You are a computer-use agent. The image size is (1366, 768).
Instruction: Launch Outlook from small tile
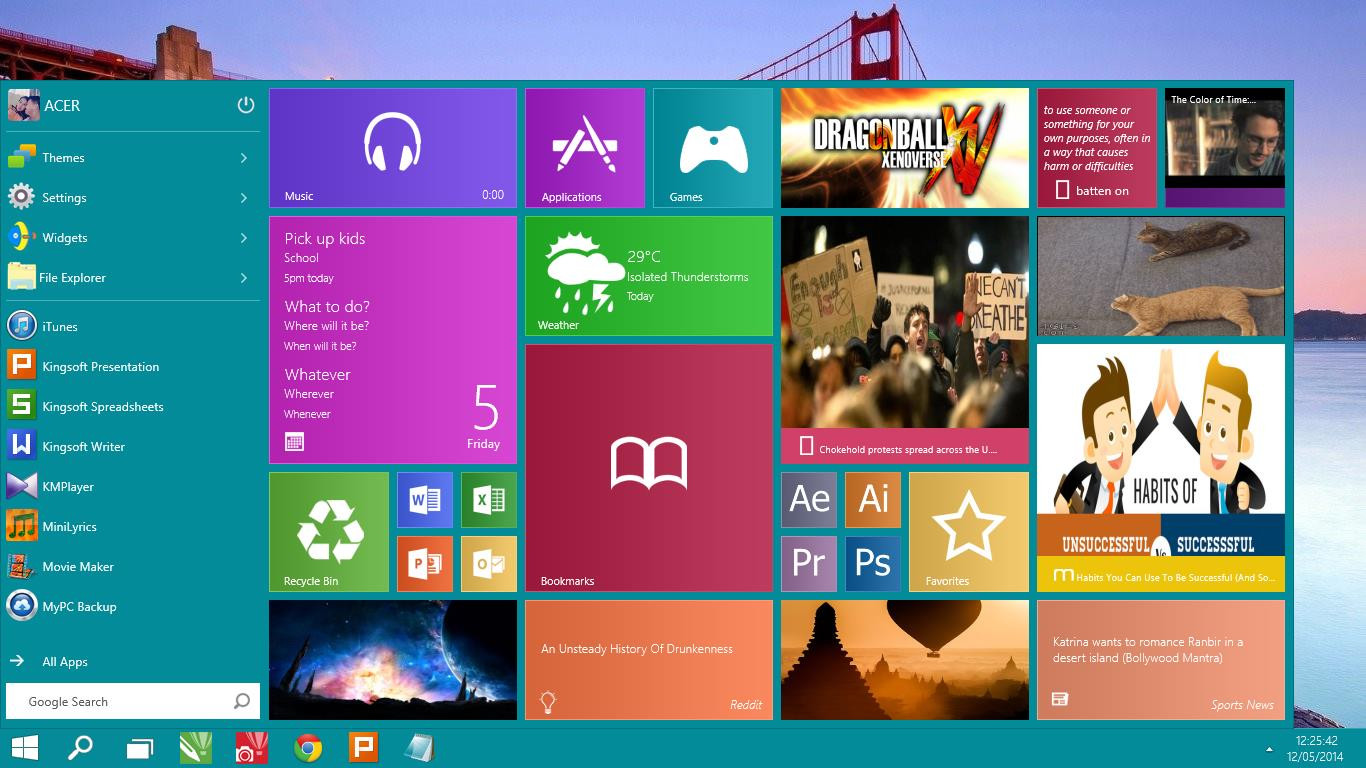pyautogui.click(x=489, y=564)
